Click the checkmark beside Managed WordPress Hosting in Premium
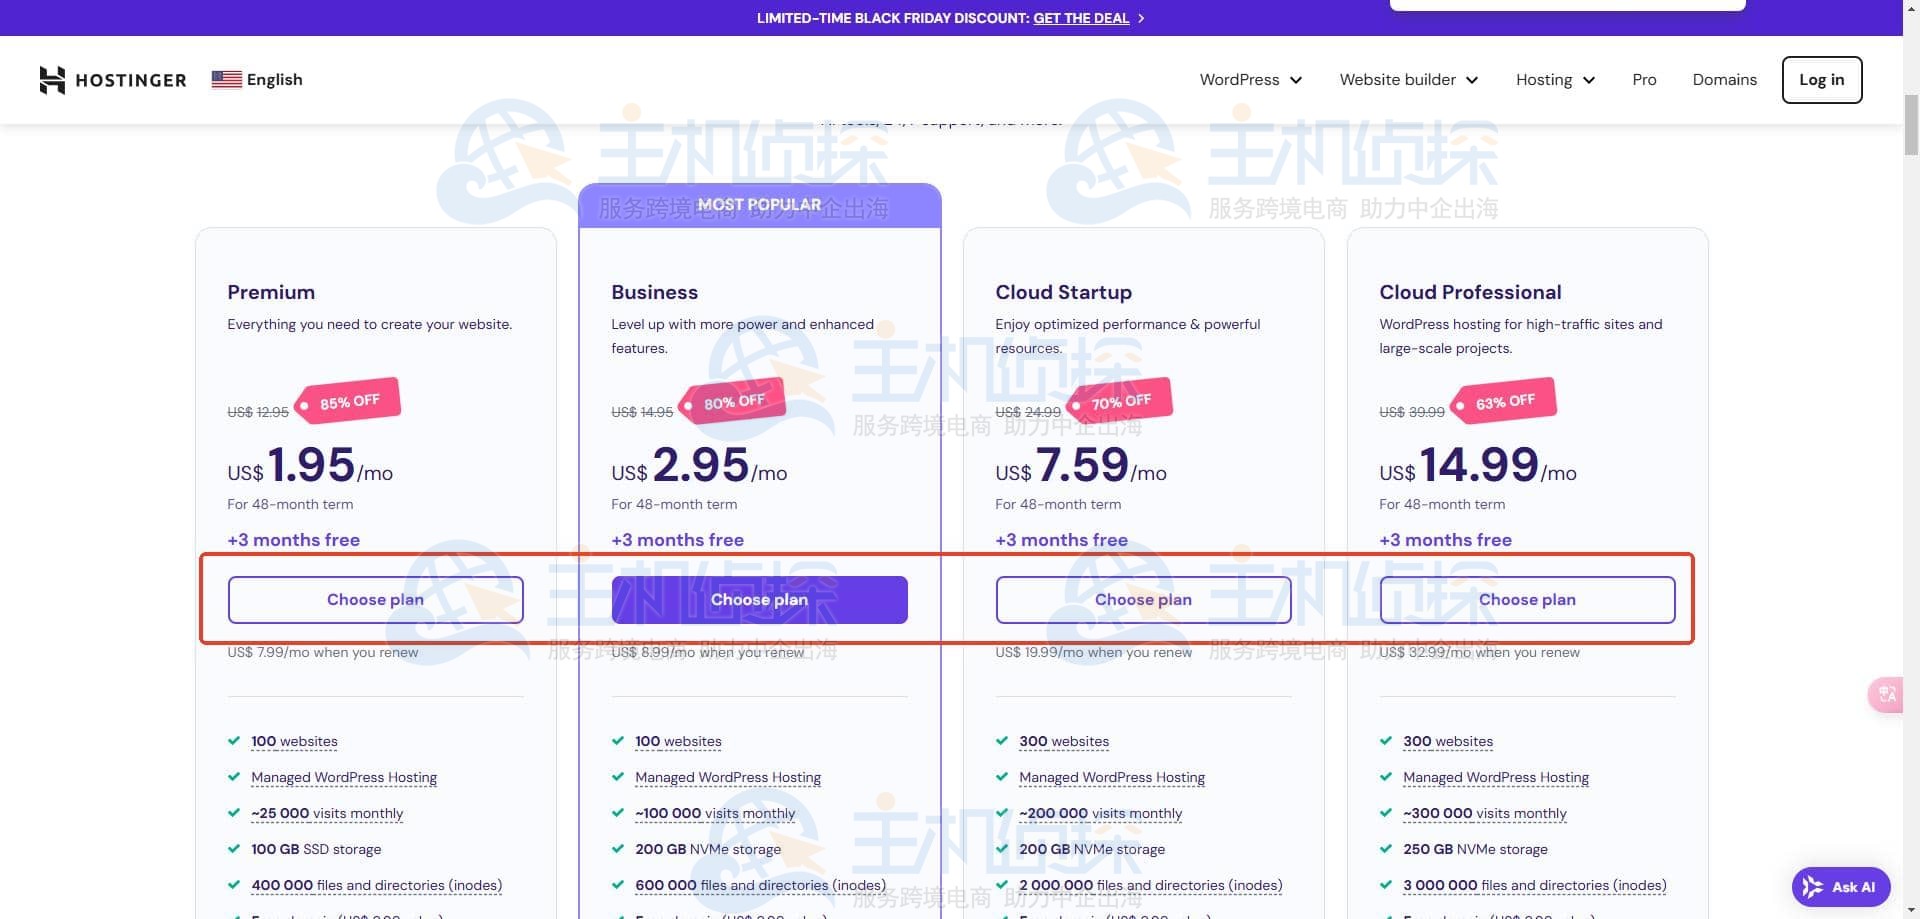This screenshot has width=1920, height=919. [232, 776]
